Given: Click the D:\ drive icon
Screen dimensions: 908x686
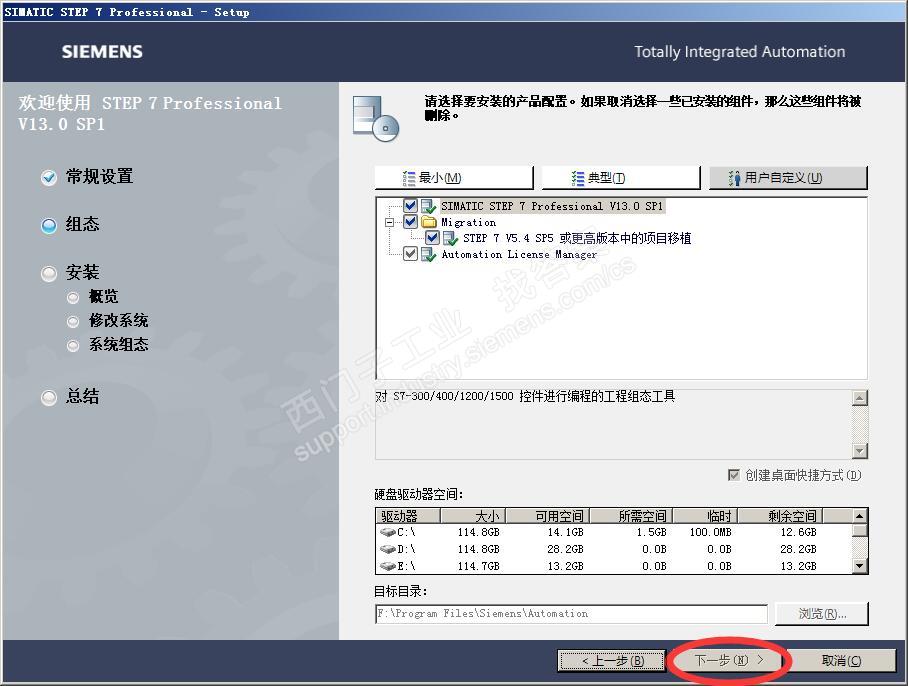Looking at the screenshot, I should point(387,549).
